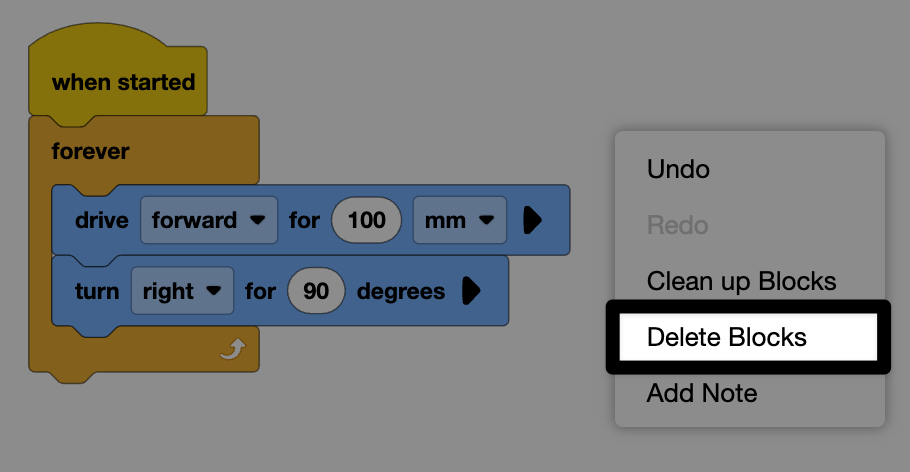910x472 pixels.
Task: Select "Clean up Blocks" menu option
Action: click(x=741, y=281)
